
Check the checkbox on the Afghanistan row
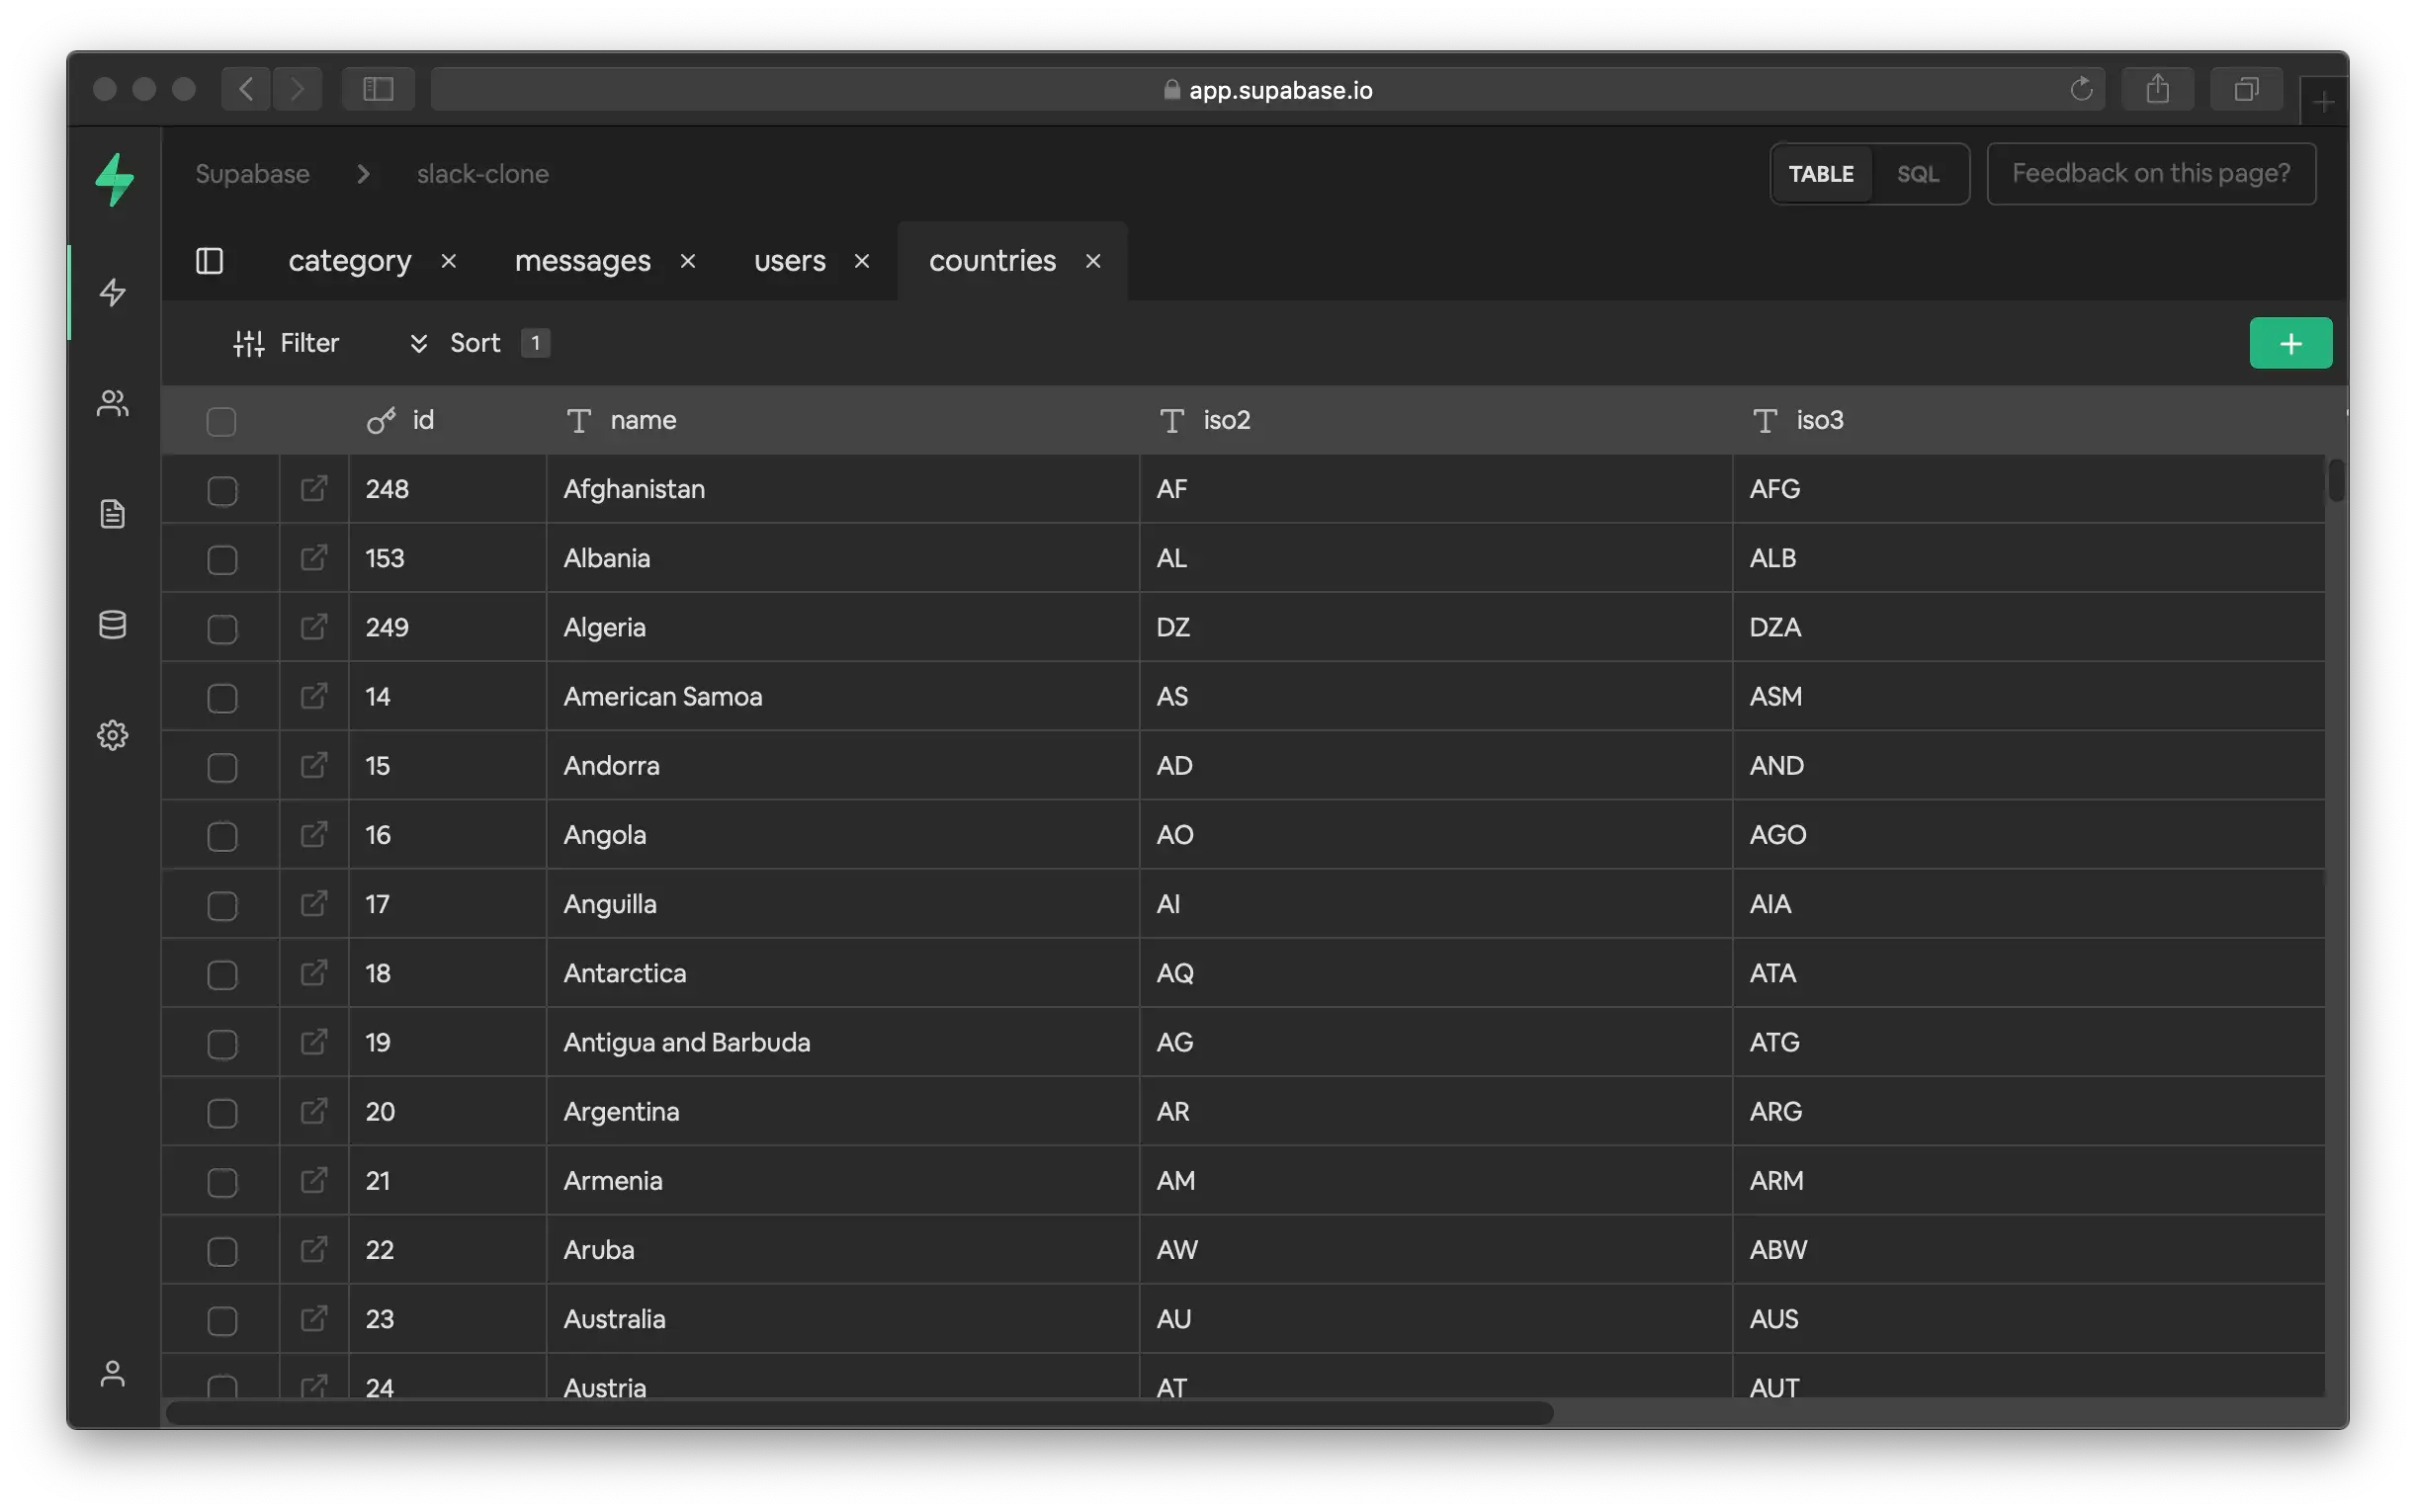221,489
